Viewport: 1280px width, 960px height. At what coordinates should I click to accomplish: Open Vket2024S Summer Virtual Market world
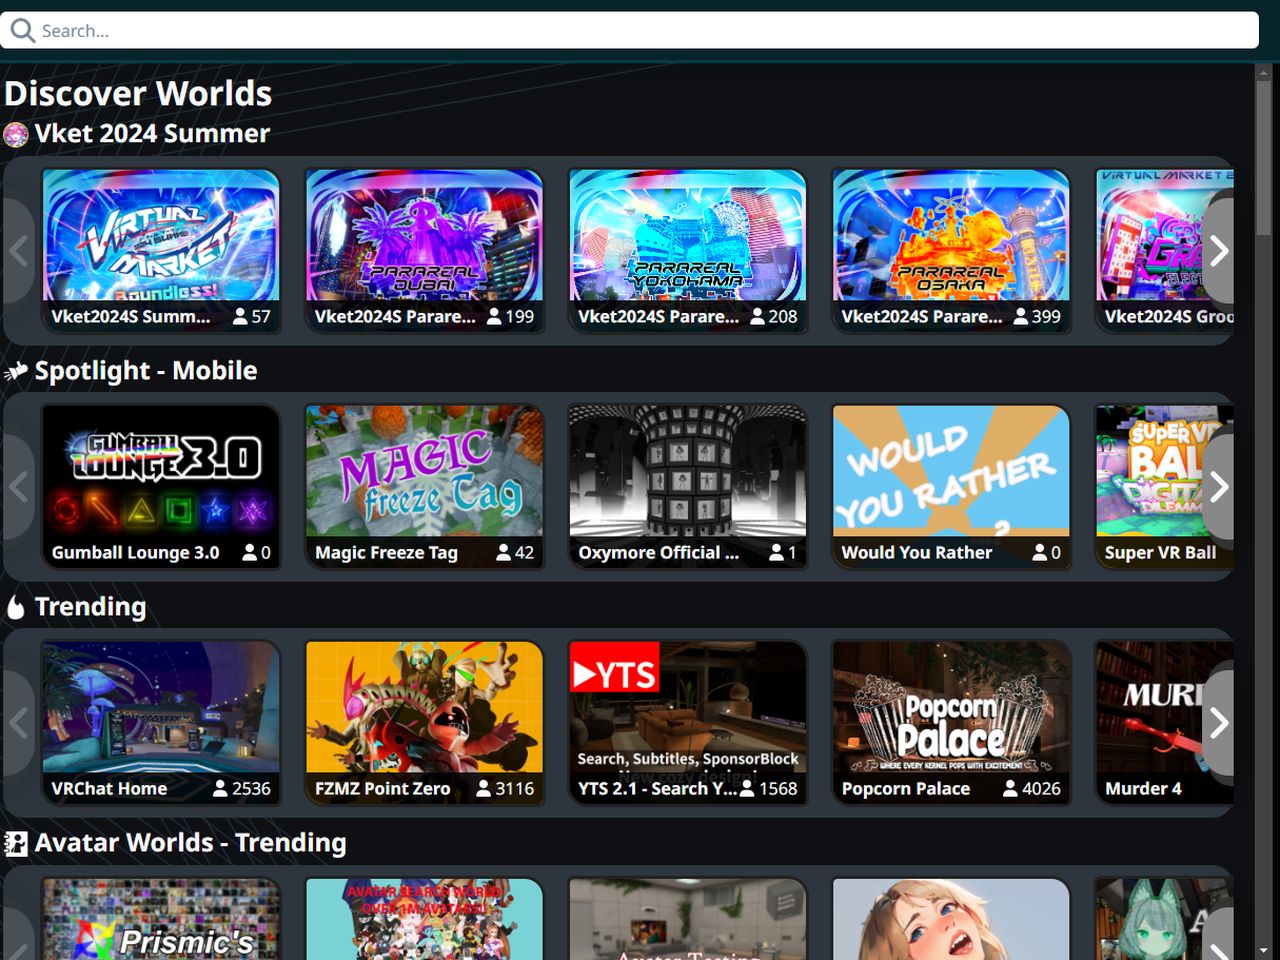pos(161,250)
